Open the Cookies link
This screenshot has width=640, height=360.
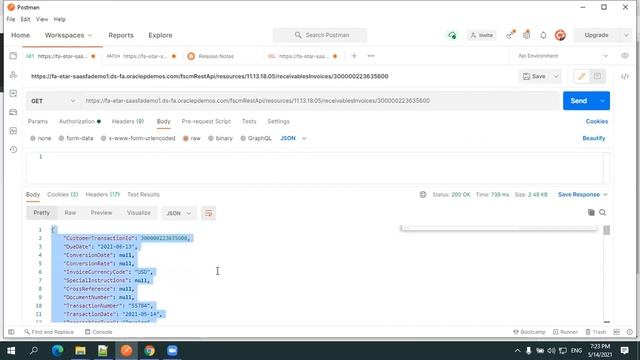click(596, 122)
